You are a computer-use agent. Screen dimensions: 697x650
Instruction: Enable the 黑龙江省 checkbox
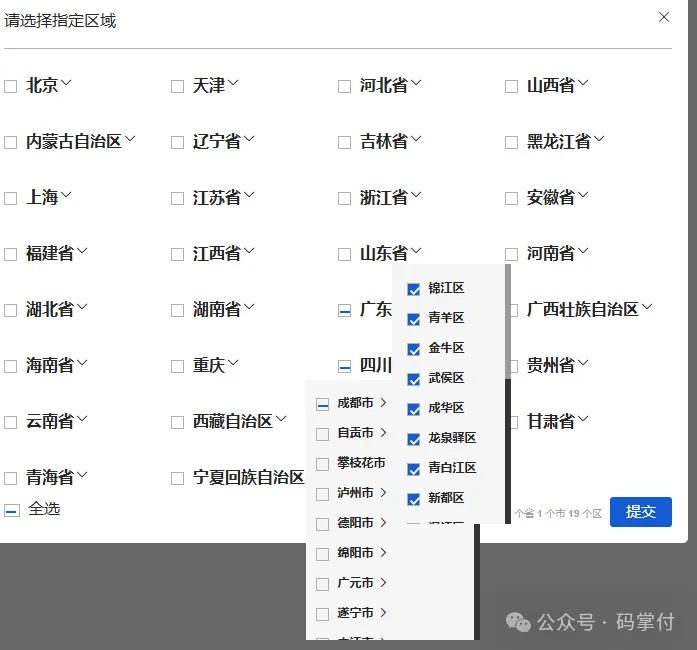click(511, 142)
